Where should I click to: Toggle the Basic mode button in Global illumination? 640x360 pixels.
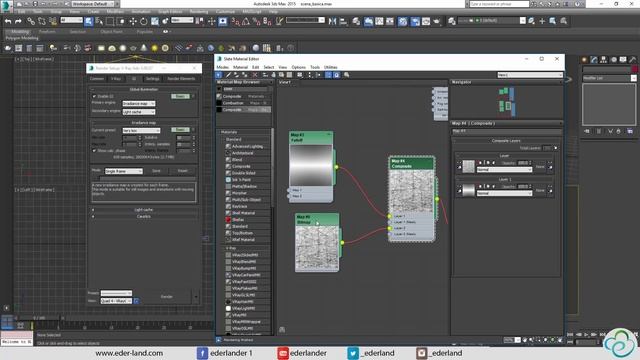(180, 96)
